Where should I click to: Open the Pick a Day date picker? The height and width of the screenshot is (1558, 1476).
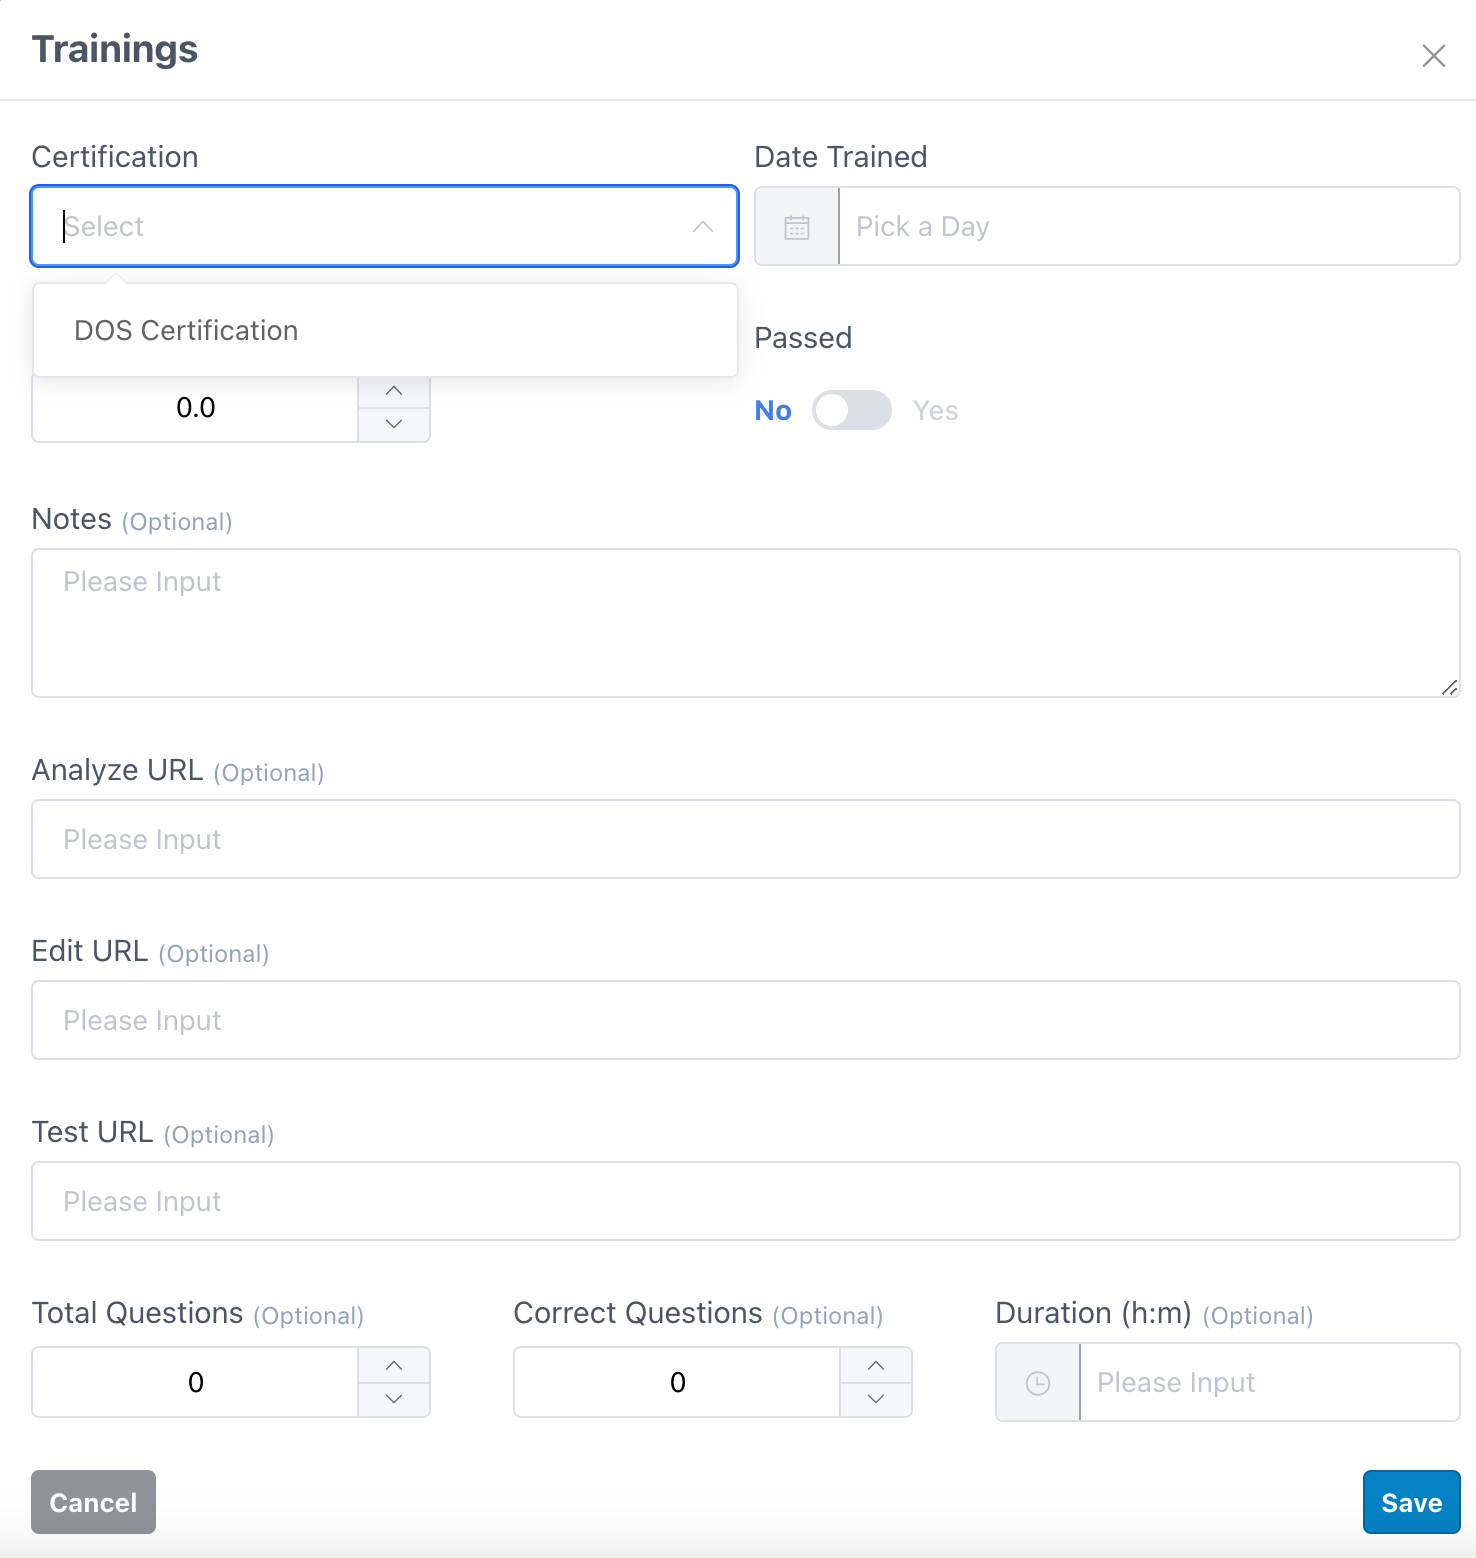(1149, 226)
